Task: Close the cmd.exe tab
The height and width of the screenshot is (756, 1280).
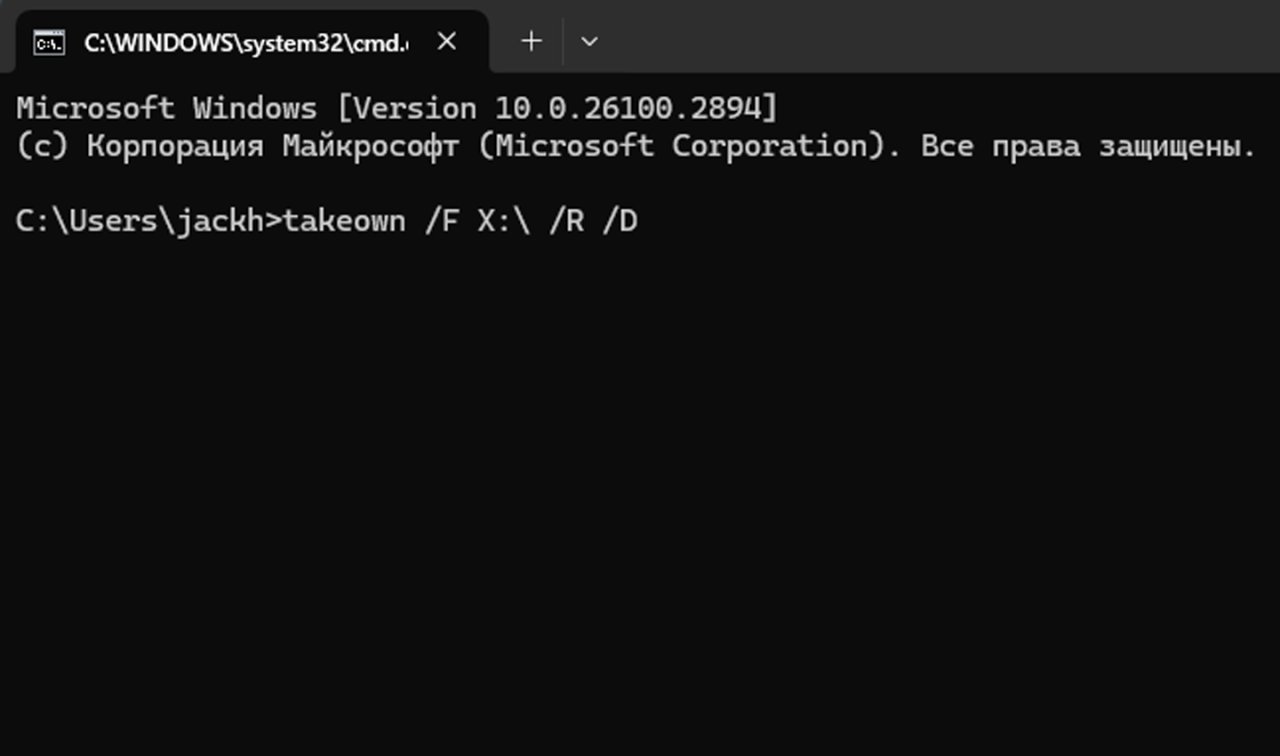Action: tap(446, 41)
